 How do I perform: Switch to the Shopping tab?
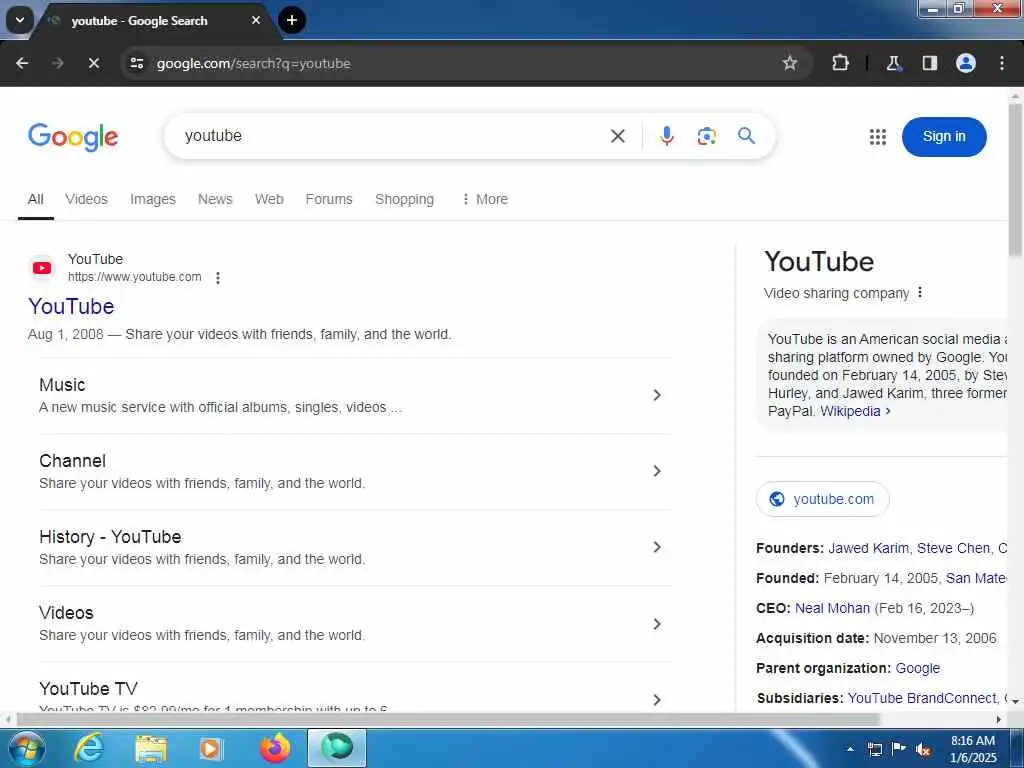click(404, 199)
